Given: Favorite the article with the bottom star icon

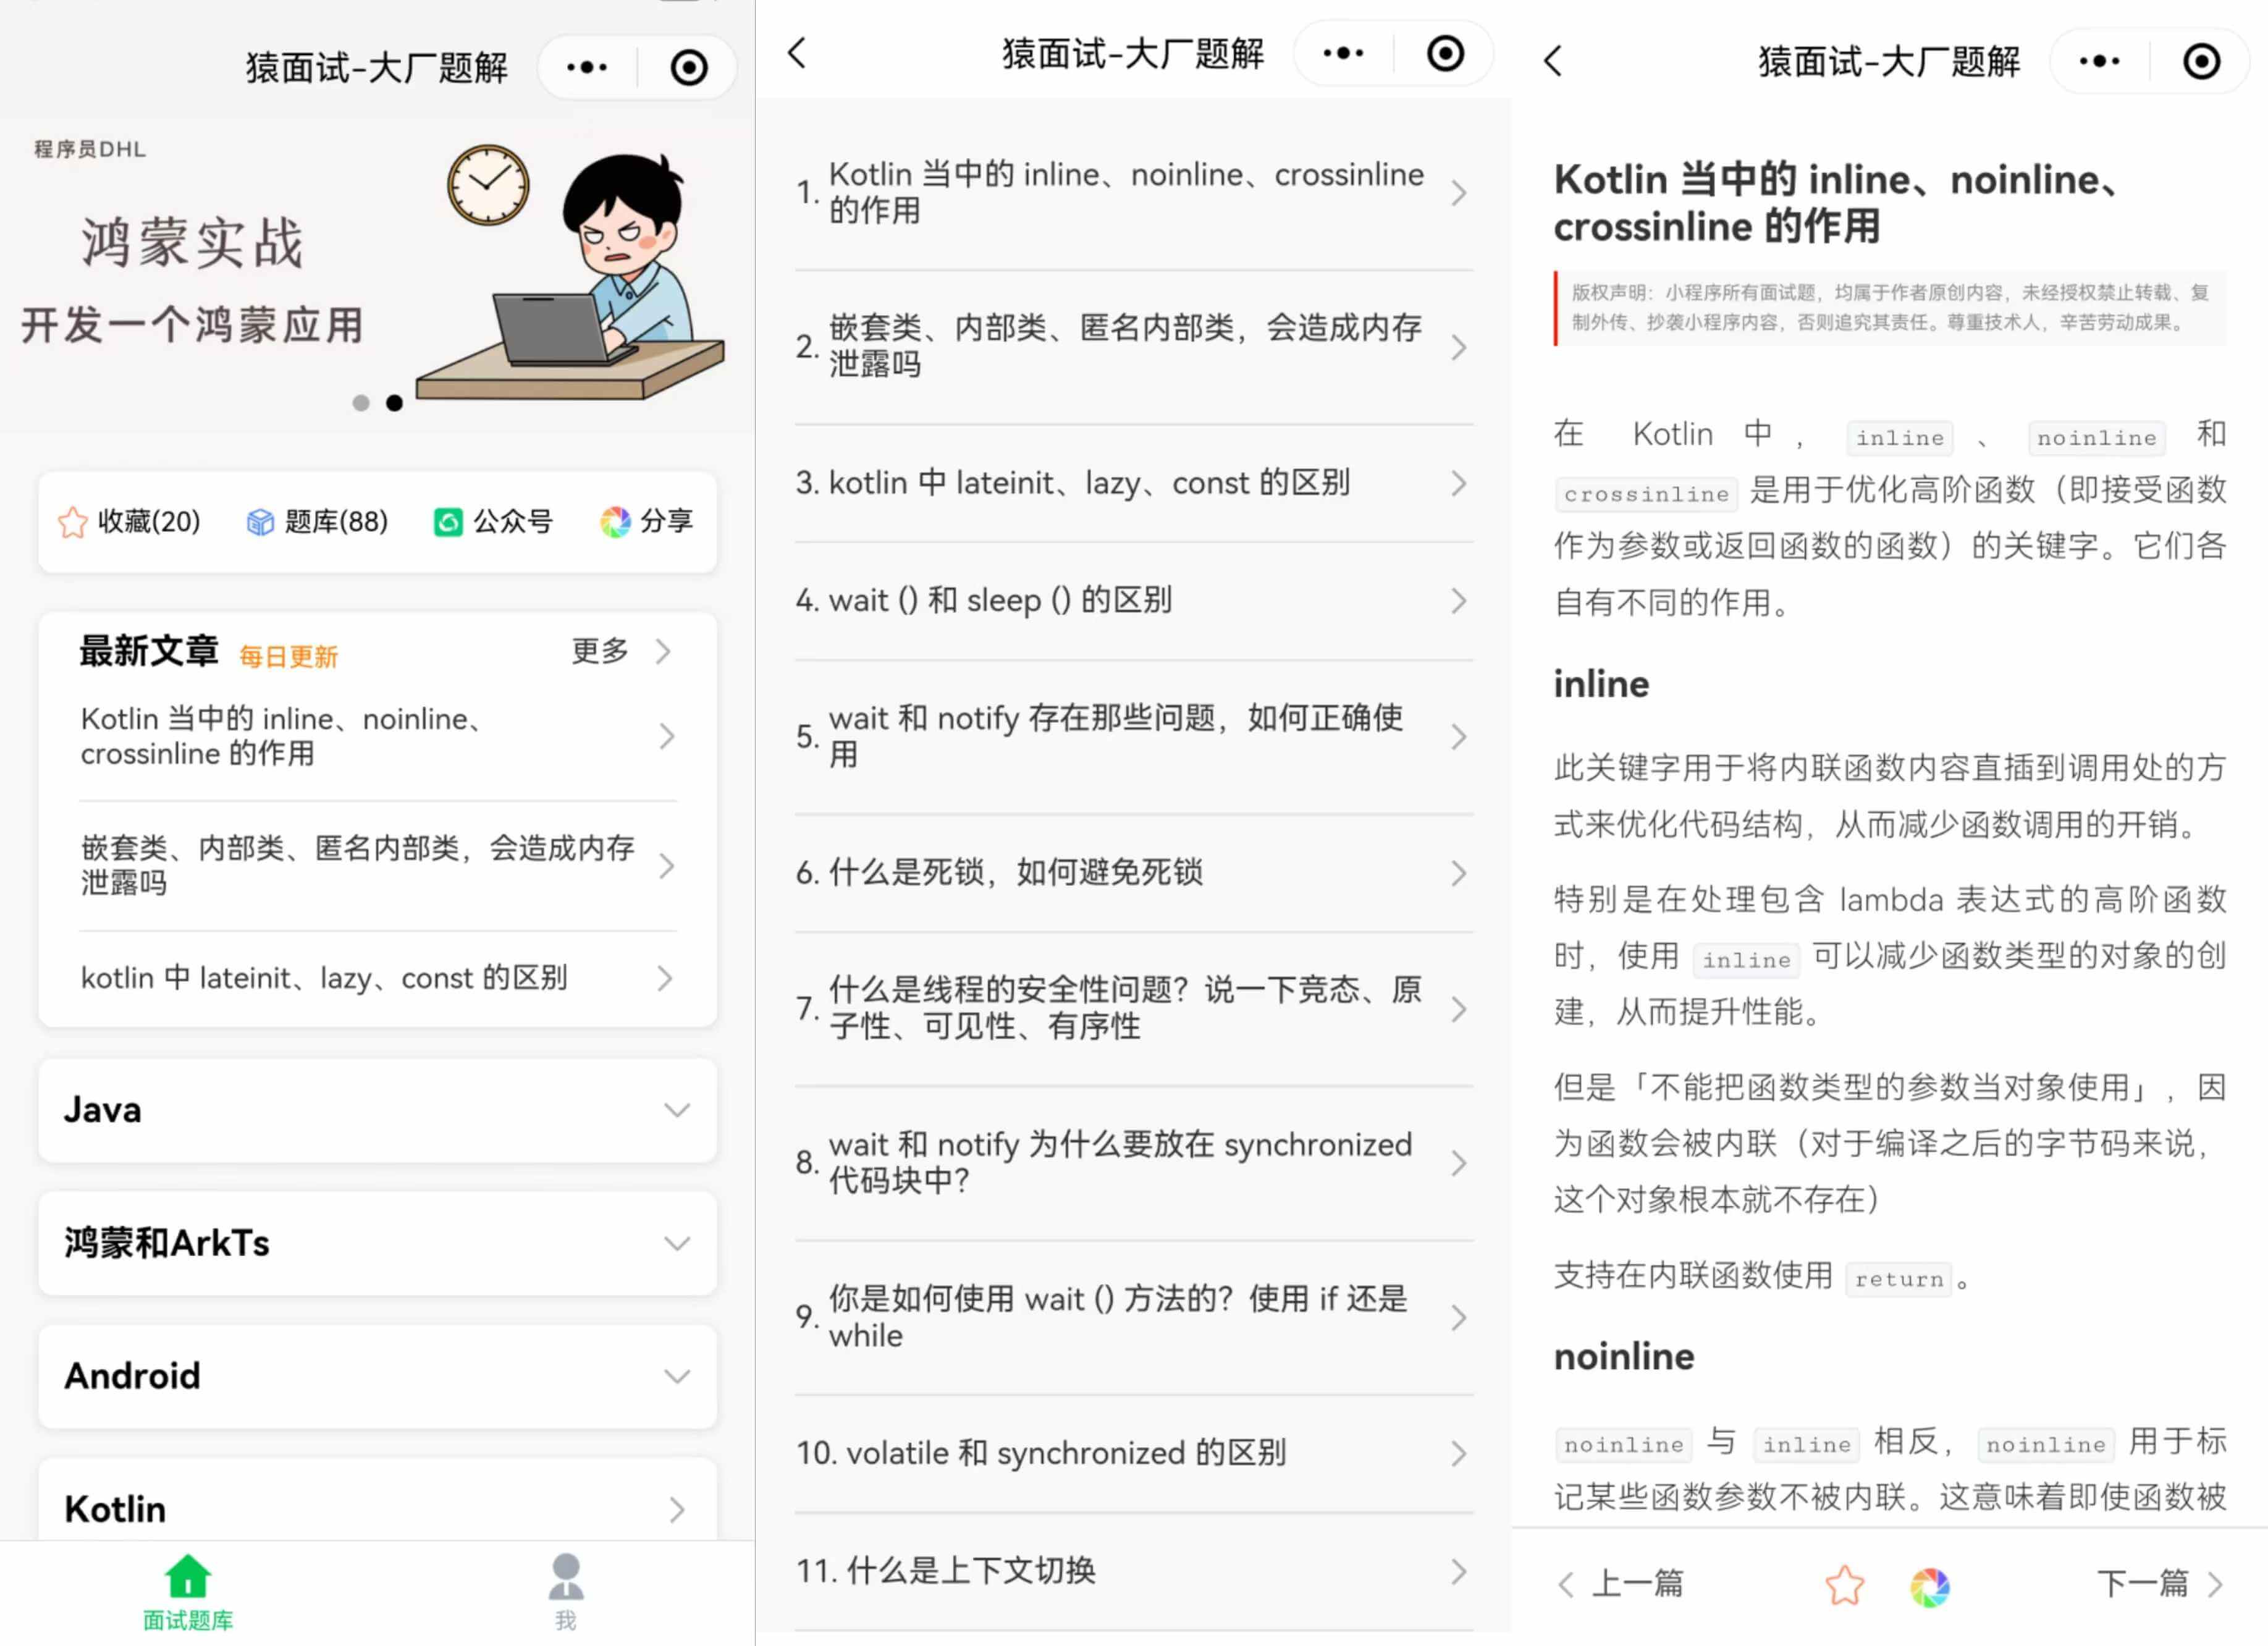Looking at the screenshot, I should pos(1844,1586).
